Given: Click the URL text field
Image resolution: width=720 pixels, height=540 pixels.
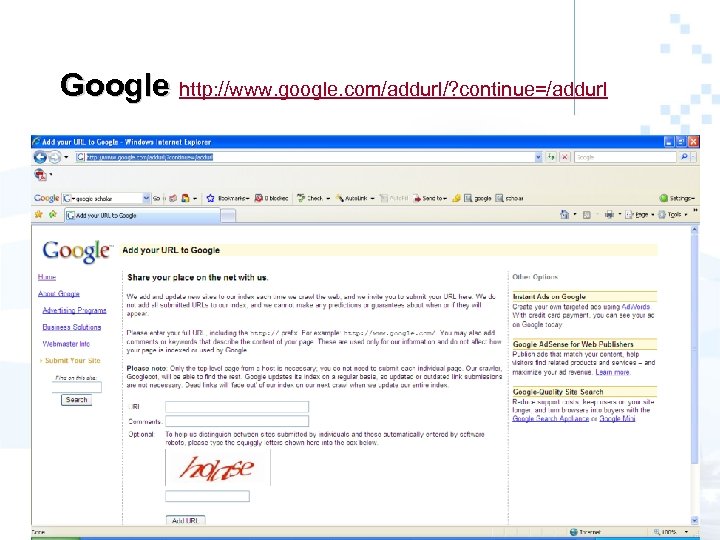Looking at the screenshot, I should point(237,406).
